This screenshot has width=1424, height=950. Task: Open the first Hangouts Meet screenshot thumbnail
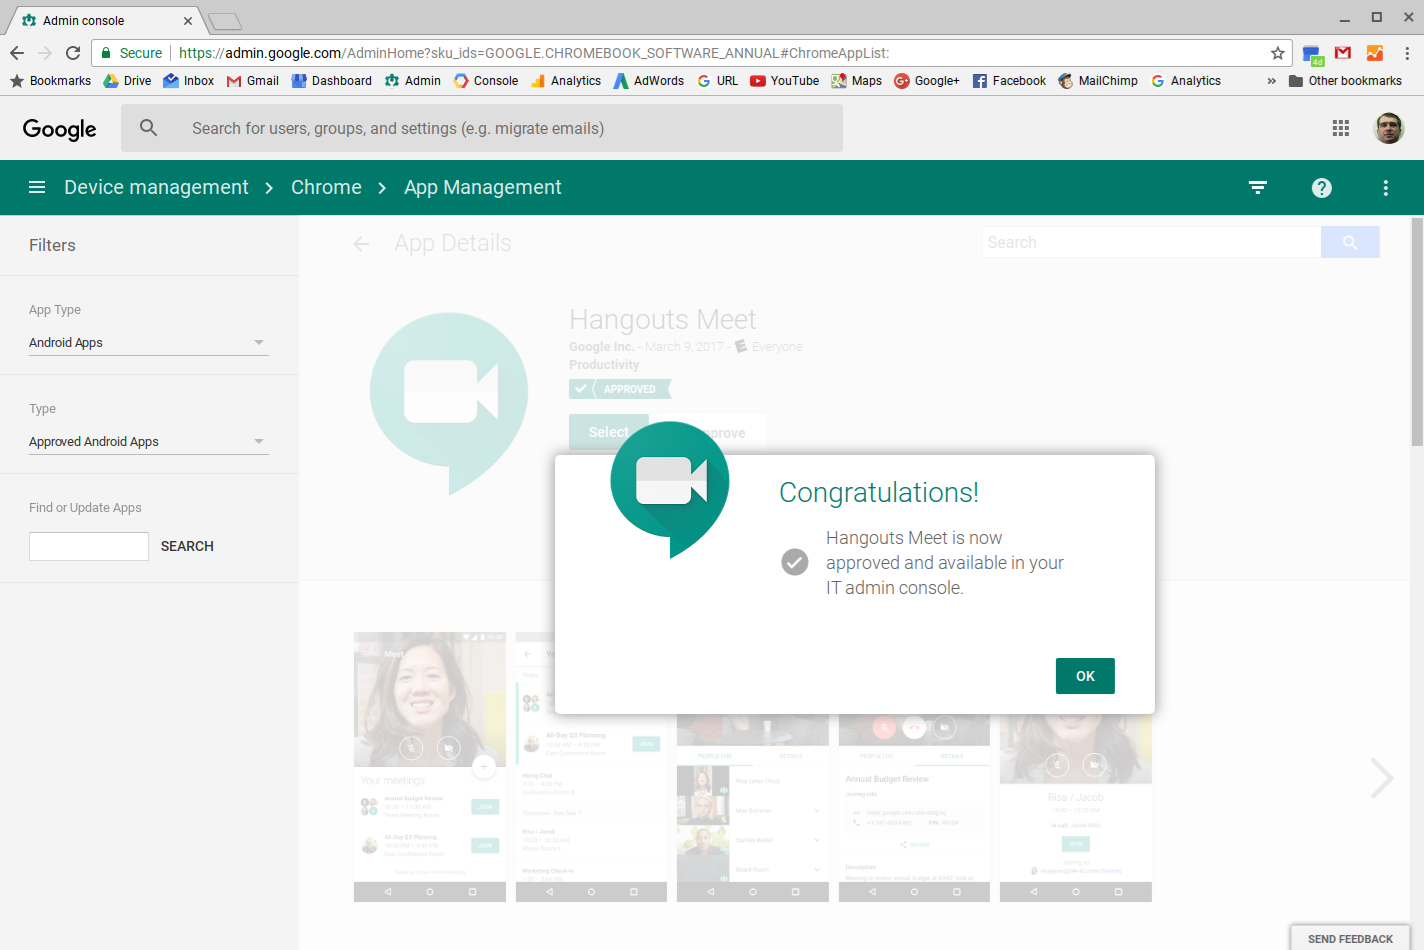point(430,767)
